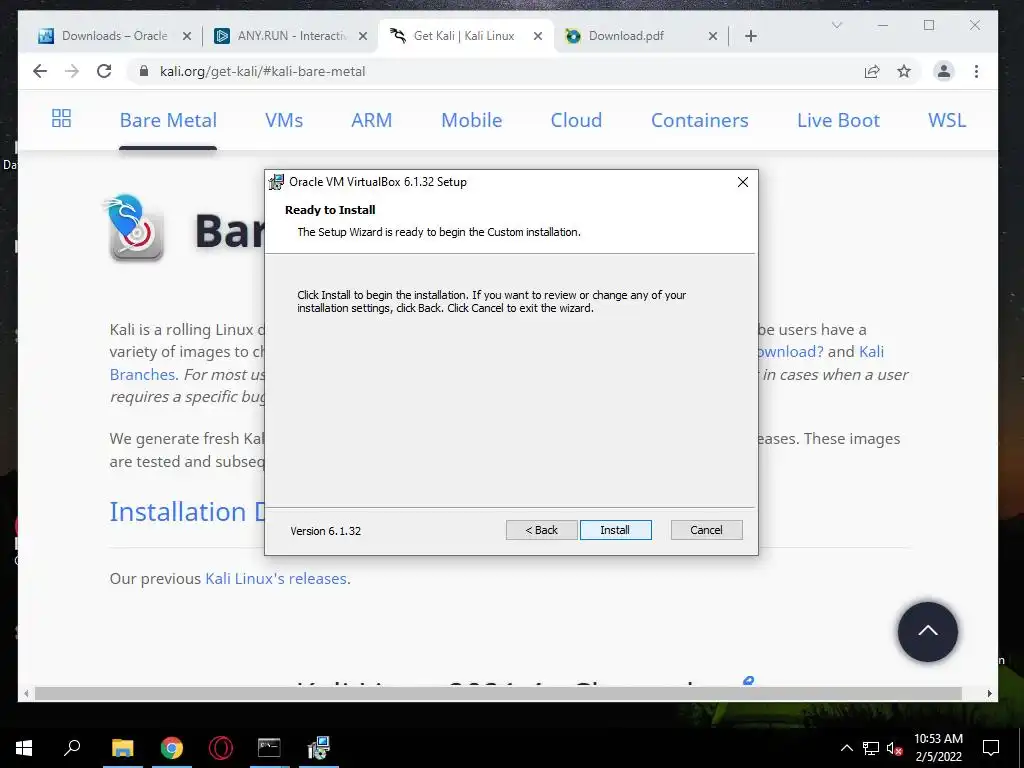Click the horizontal scrollbar of the page
The image size is (1024, 768).
point(498,693)
